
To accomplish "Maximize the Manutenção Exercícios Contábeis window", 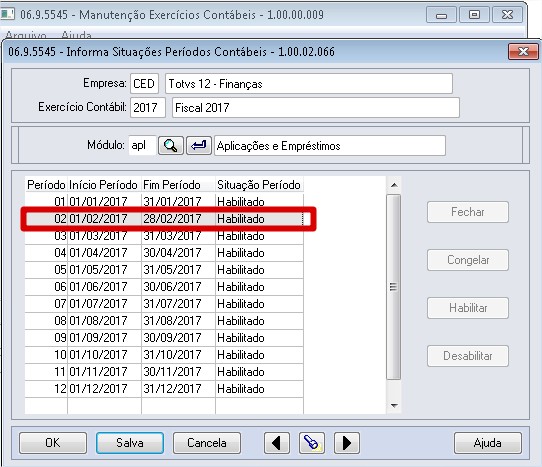I will 474,15.
